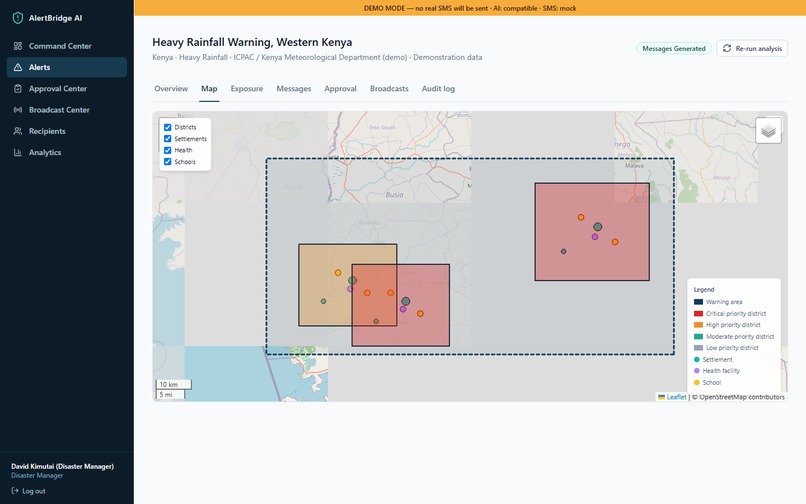Click Re-run analysis button

(752, 48)
